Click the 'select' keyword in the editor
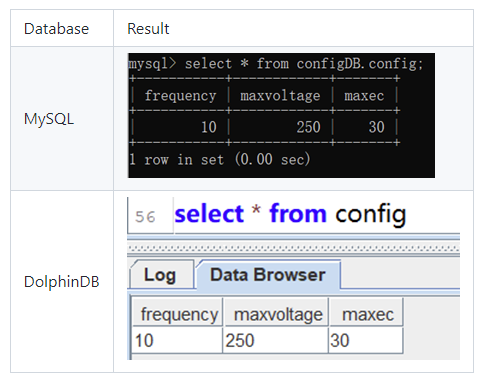Image resolution: width=487 pixels, height=384 pixels. tap(209, 213)
